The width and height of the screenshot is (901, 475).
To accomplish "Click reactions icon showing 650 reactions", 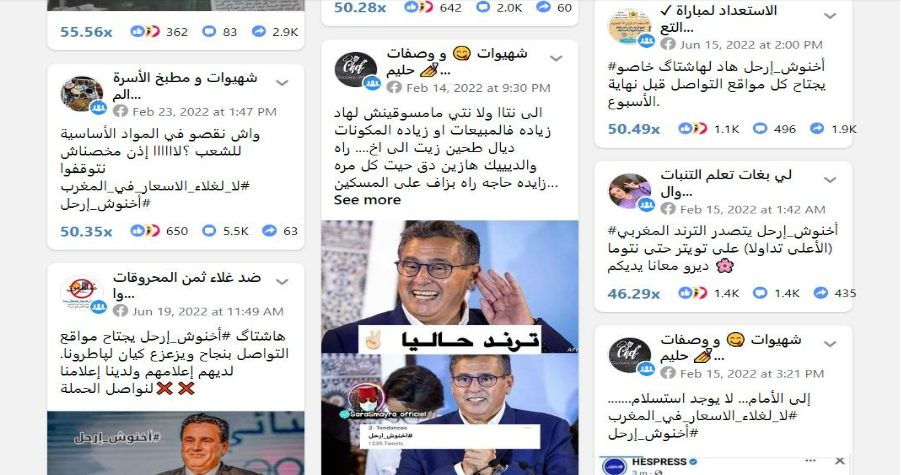I will (145, 231).
